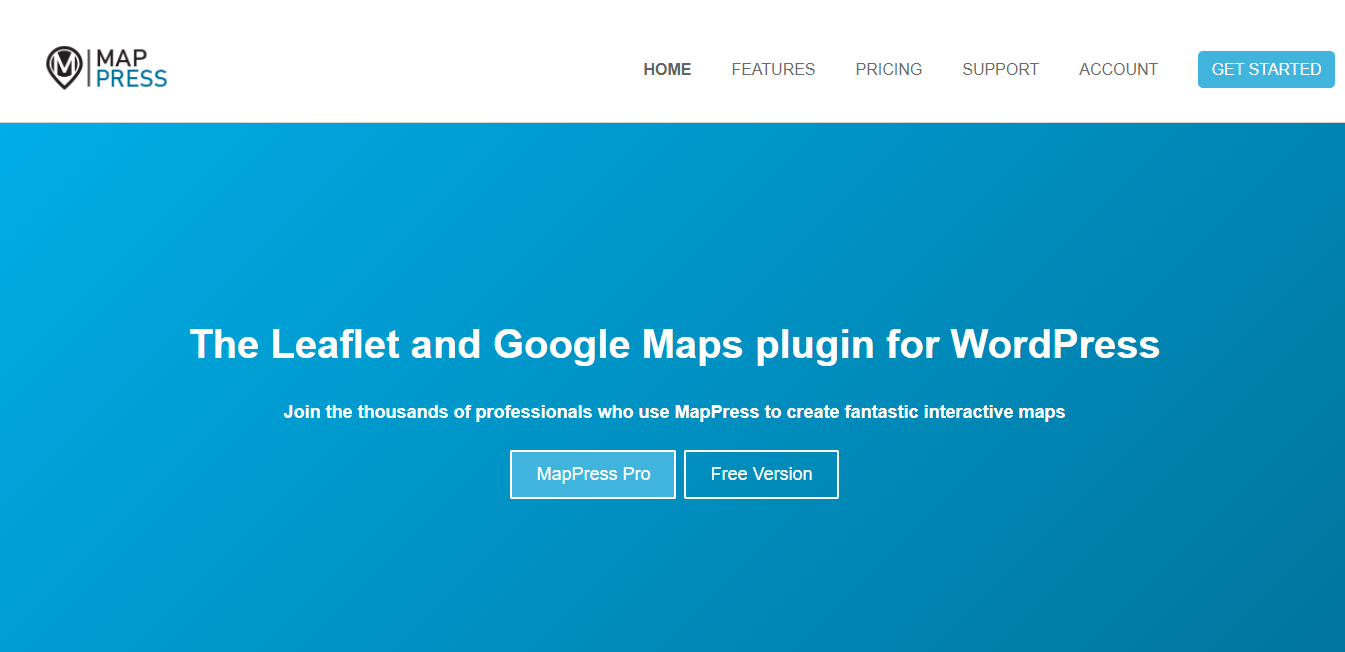
Task: Click the MapPress logo
Action: coord(107,68)
